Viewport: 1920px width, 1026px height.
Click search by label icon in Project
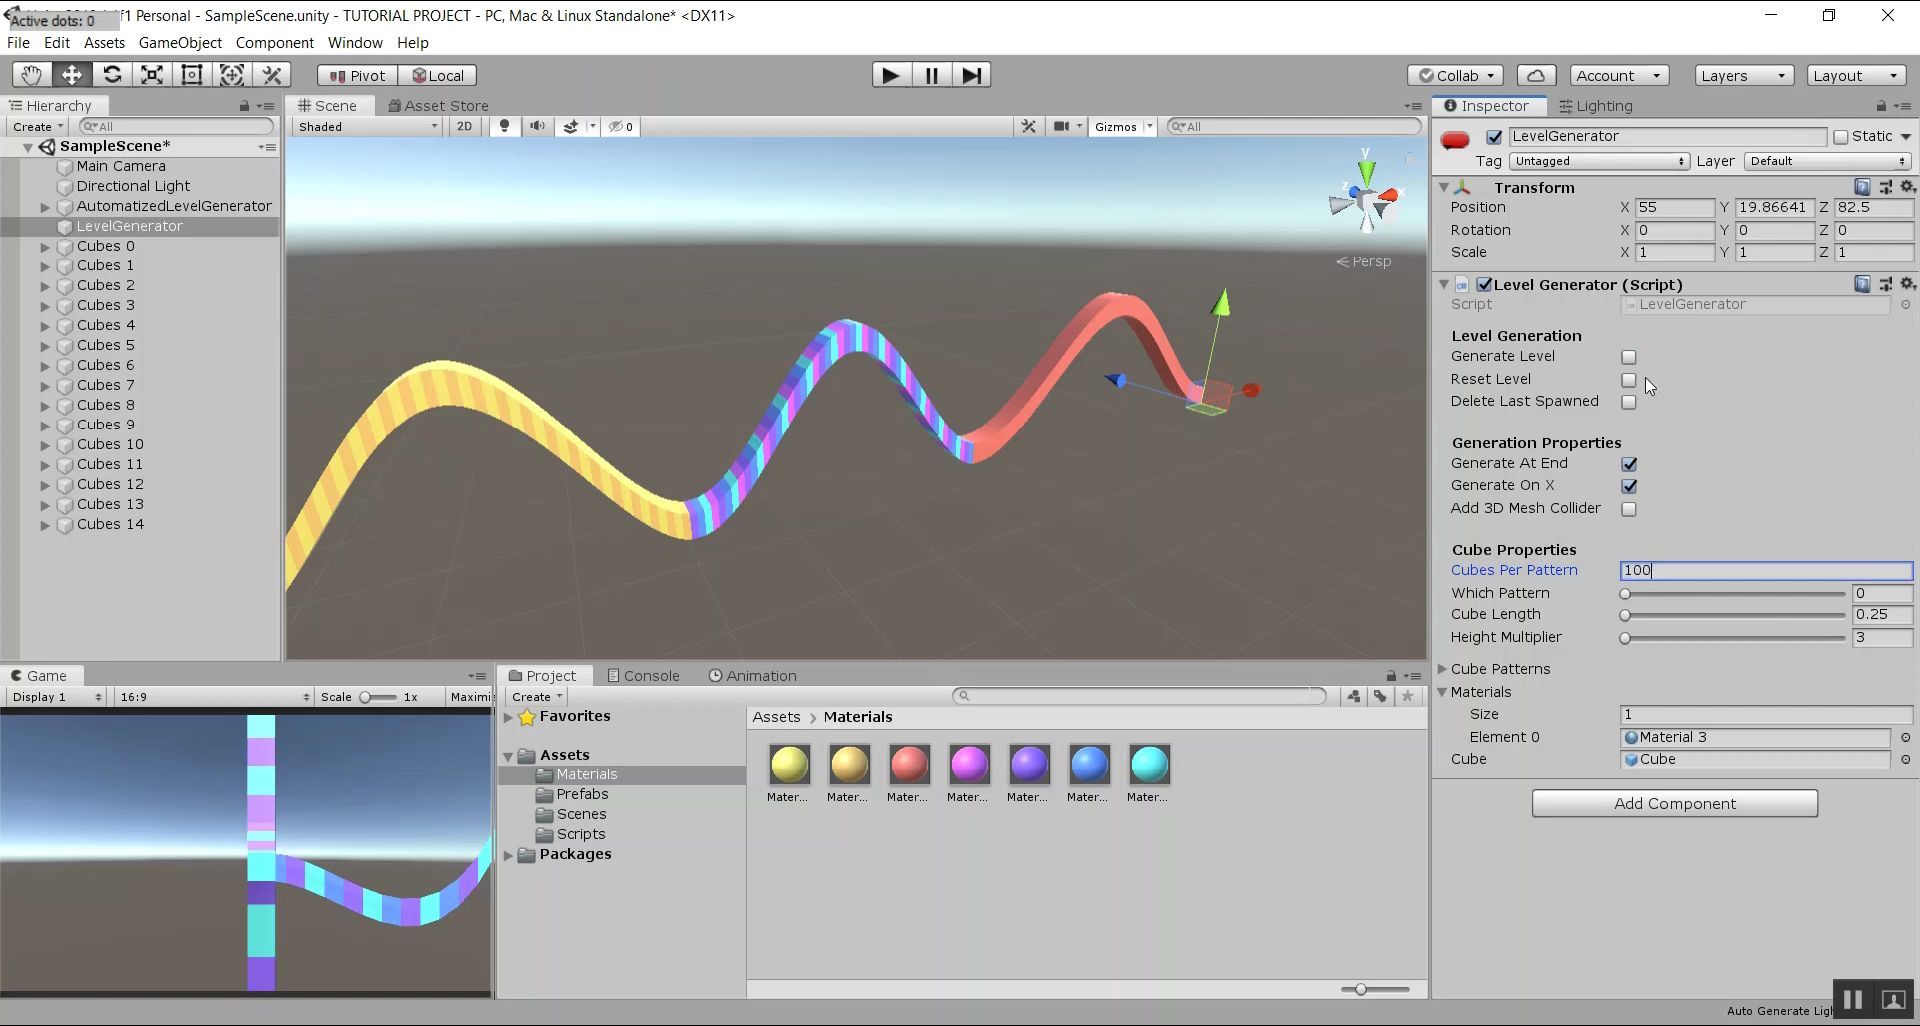pyautogui.click(x=1380, y=696)
